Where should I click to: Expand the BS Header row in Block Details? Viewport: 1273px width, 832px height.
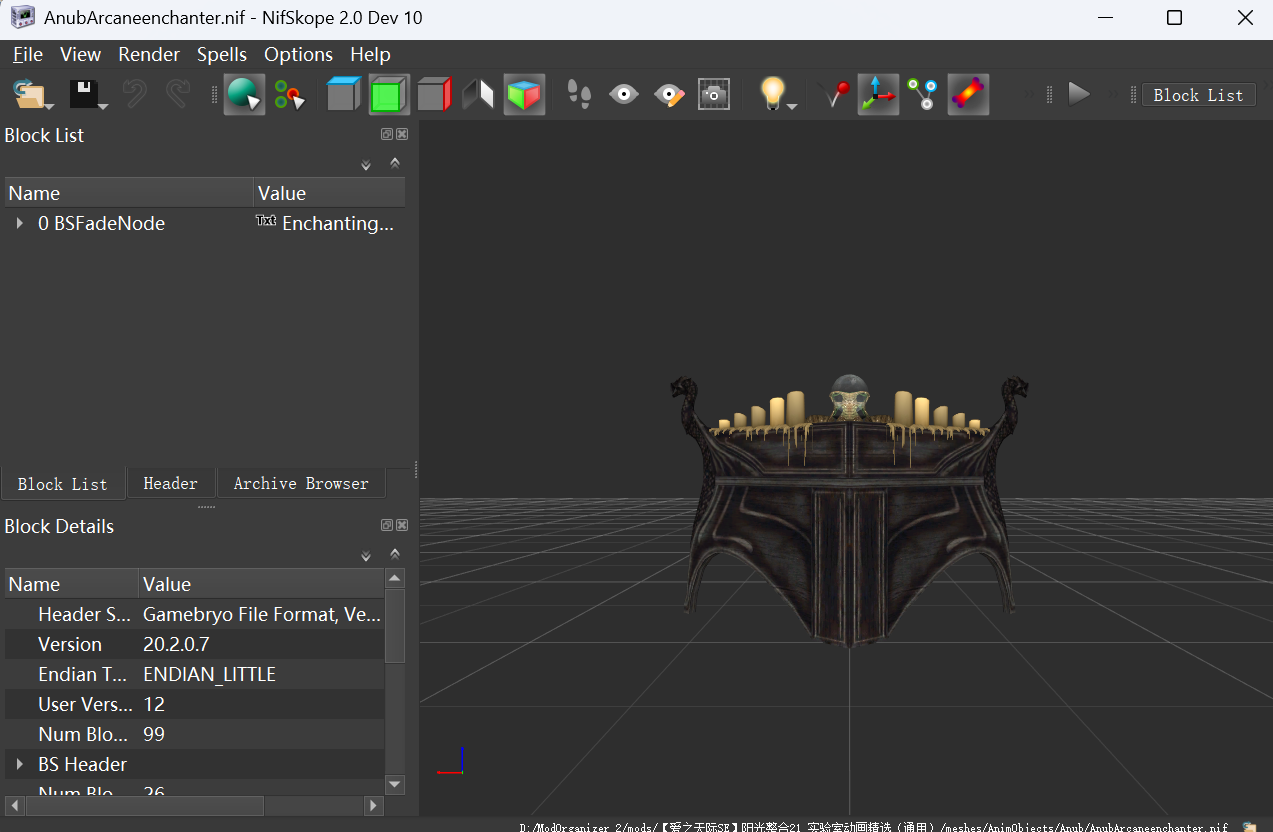pyautogui.click(x=20, y=764)
